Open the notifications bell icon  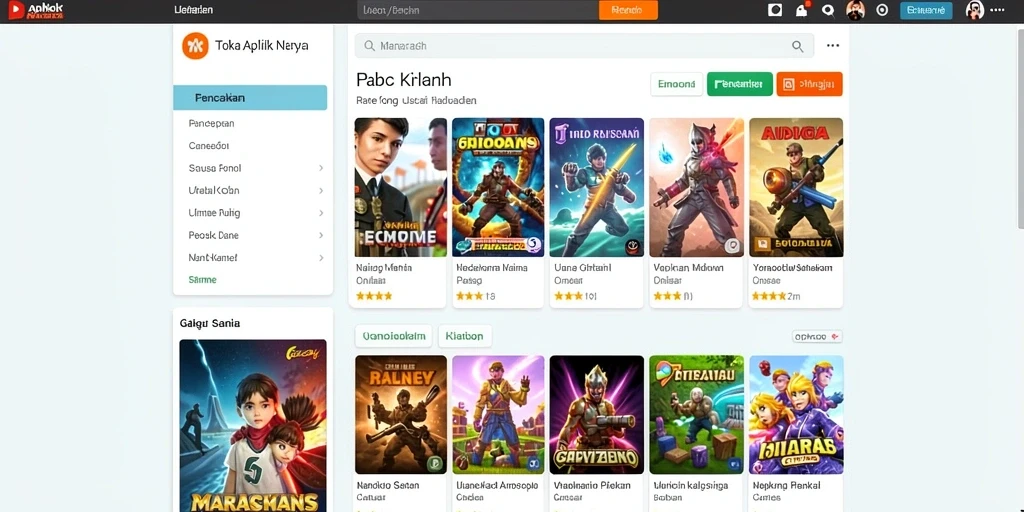tap(801, 10)
